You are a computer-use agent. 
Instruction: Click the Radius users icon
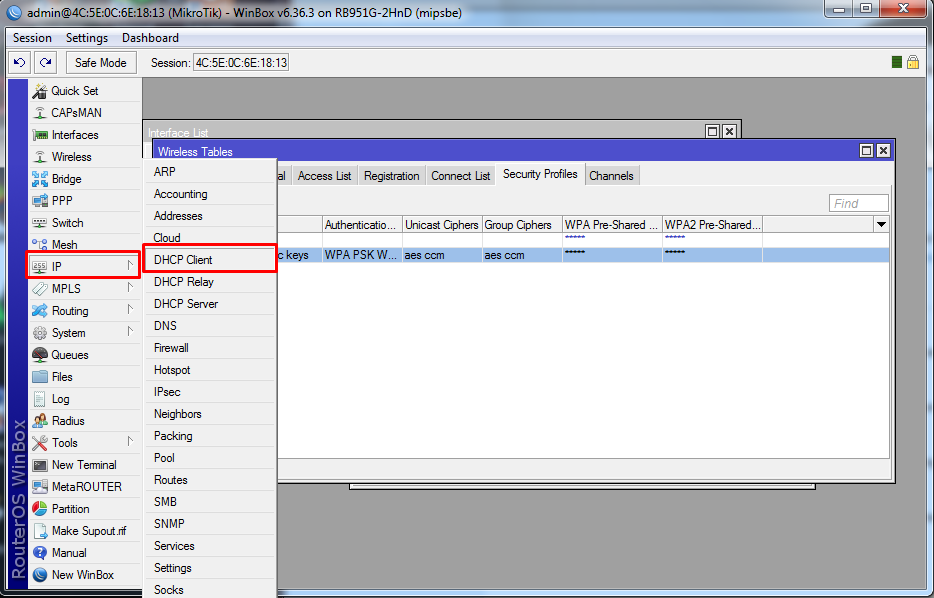(40, 421)
